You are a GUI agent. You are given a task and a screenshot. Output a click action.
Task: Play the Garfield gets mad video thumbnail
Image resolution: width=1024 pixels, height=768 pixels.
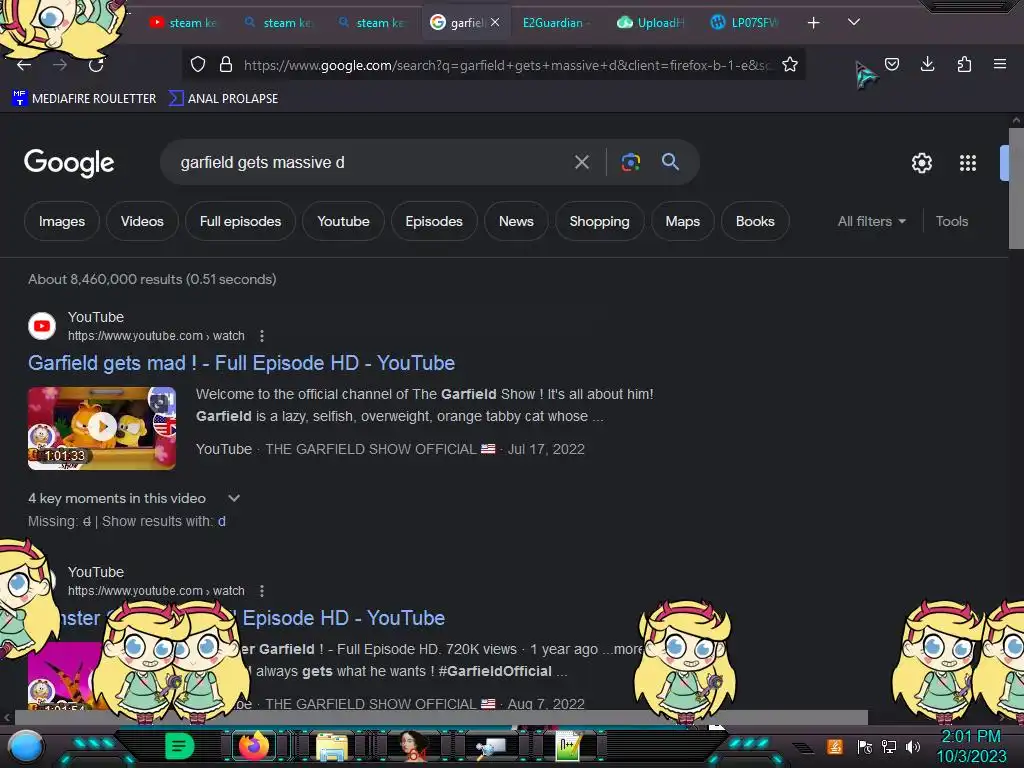click(x=102, y=428)
